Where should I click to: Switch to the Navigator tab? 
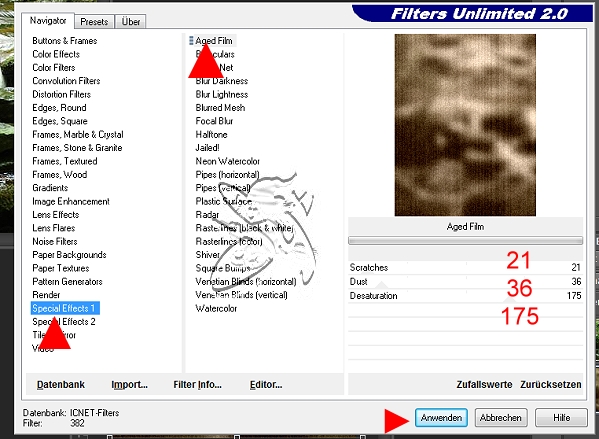pos(48,21)
